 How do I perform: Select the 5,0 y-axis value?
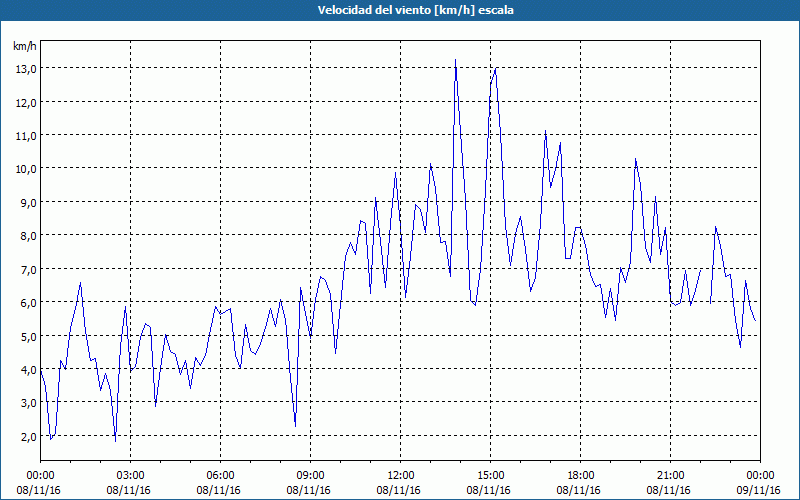(28, 336)
